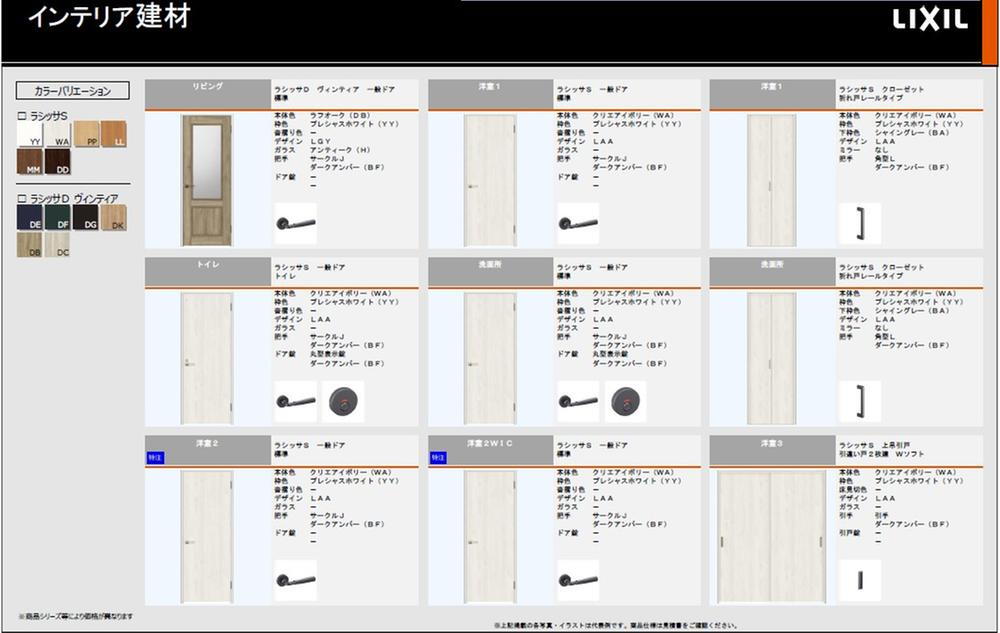The height and width of the screenshot is (633, 1000).
Task: Select the DF dark green swatch
Action: 57,217
